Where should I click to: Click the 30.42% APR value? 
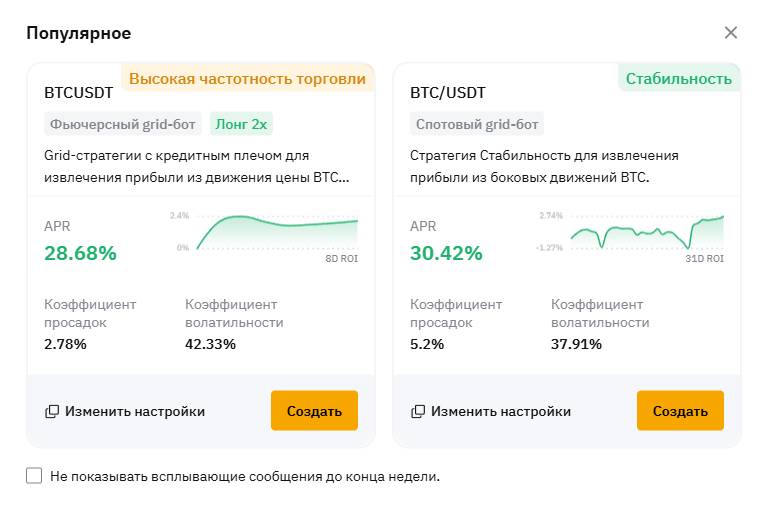click(x=446, y=253)
